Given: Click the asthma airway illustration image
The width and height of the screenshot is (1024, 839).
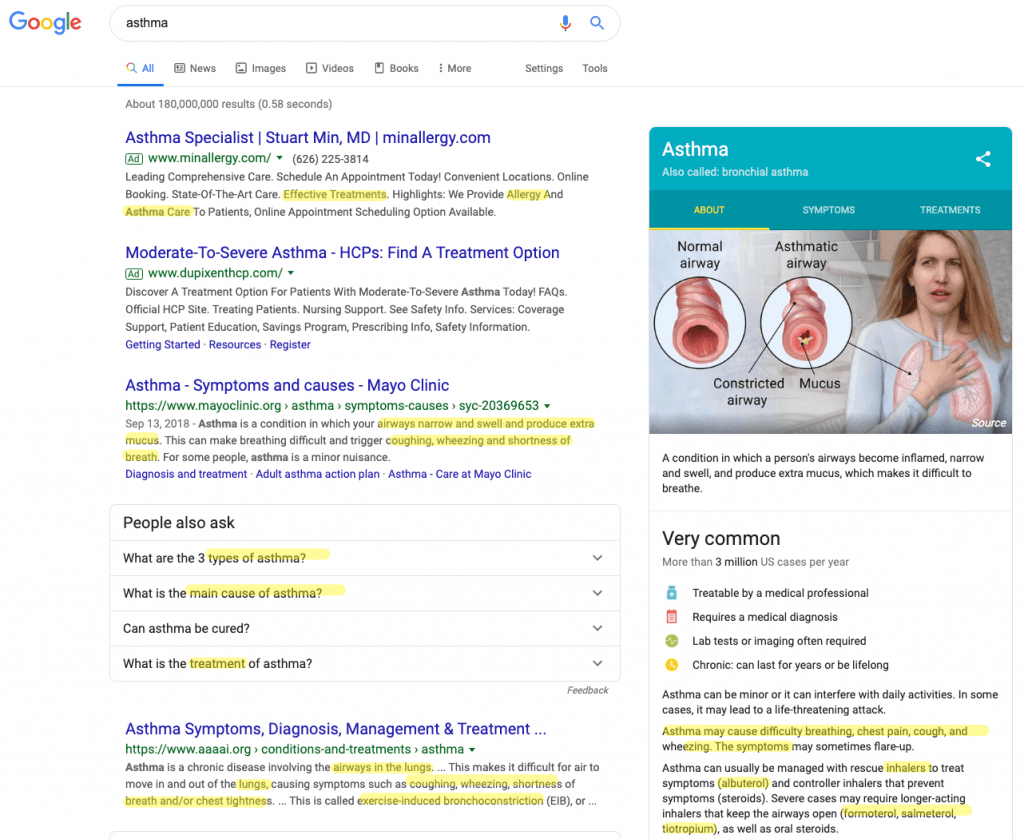Looking at the screenshot, I should (x=831, y=332).
